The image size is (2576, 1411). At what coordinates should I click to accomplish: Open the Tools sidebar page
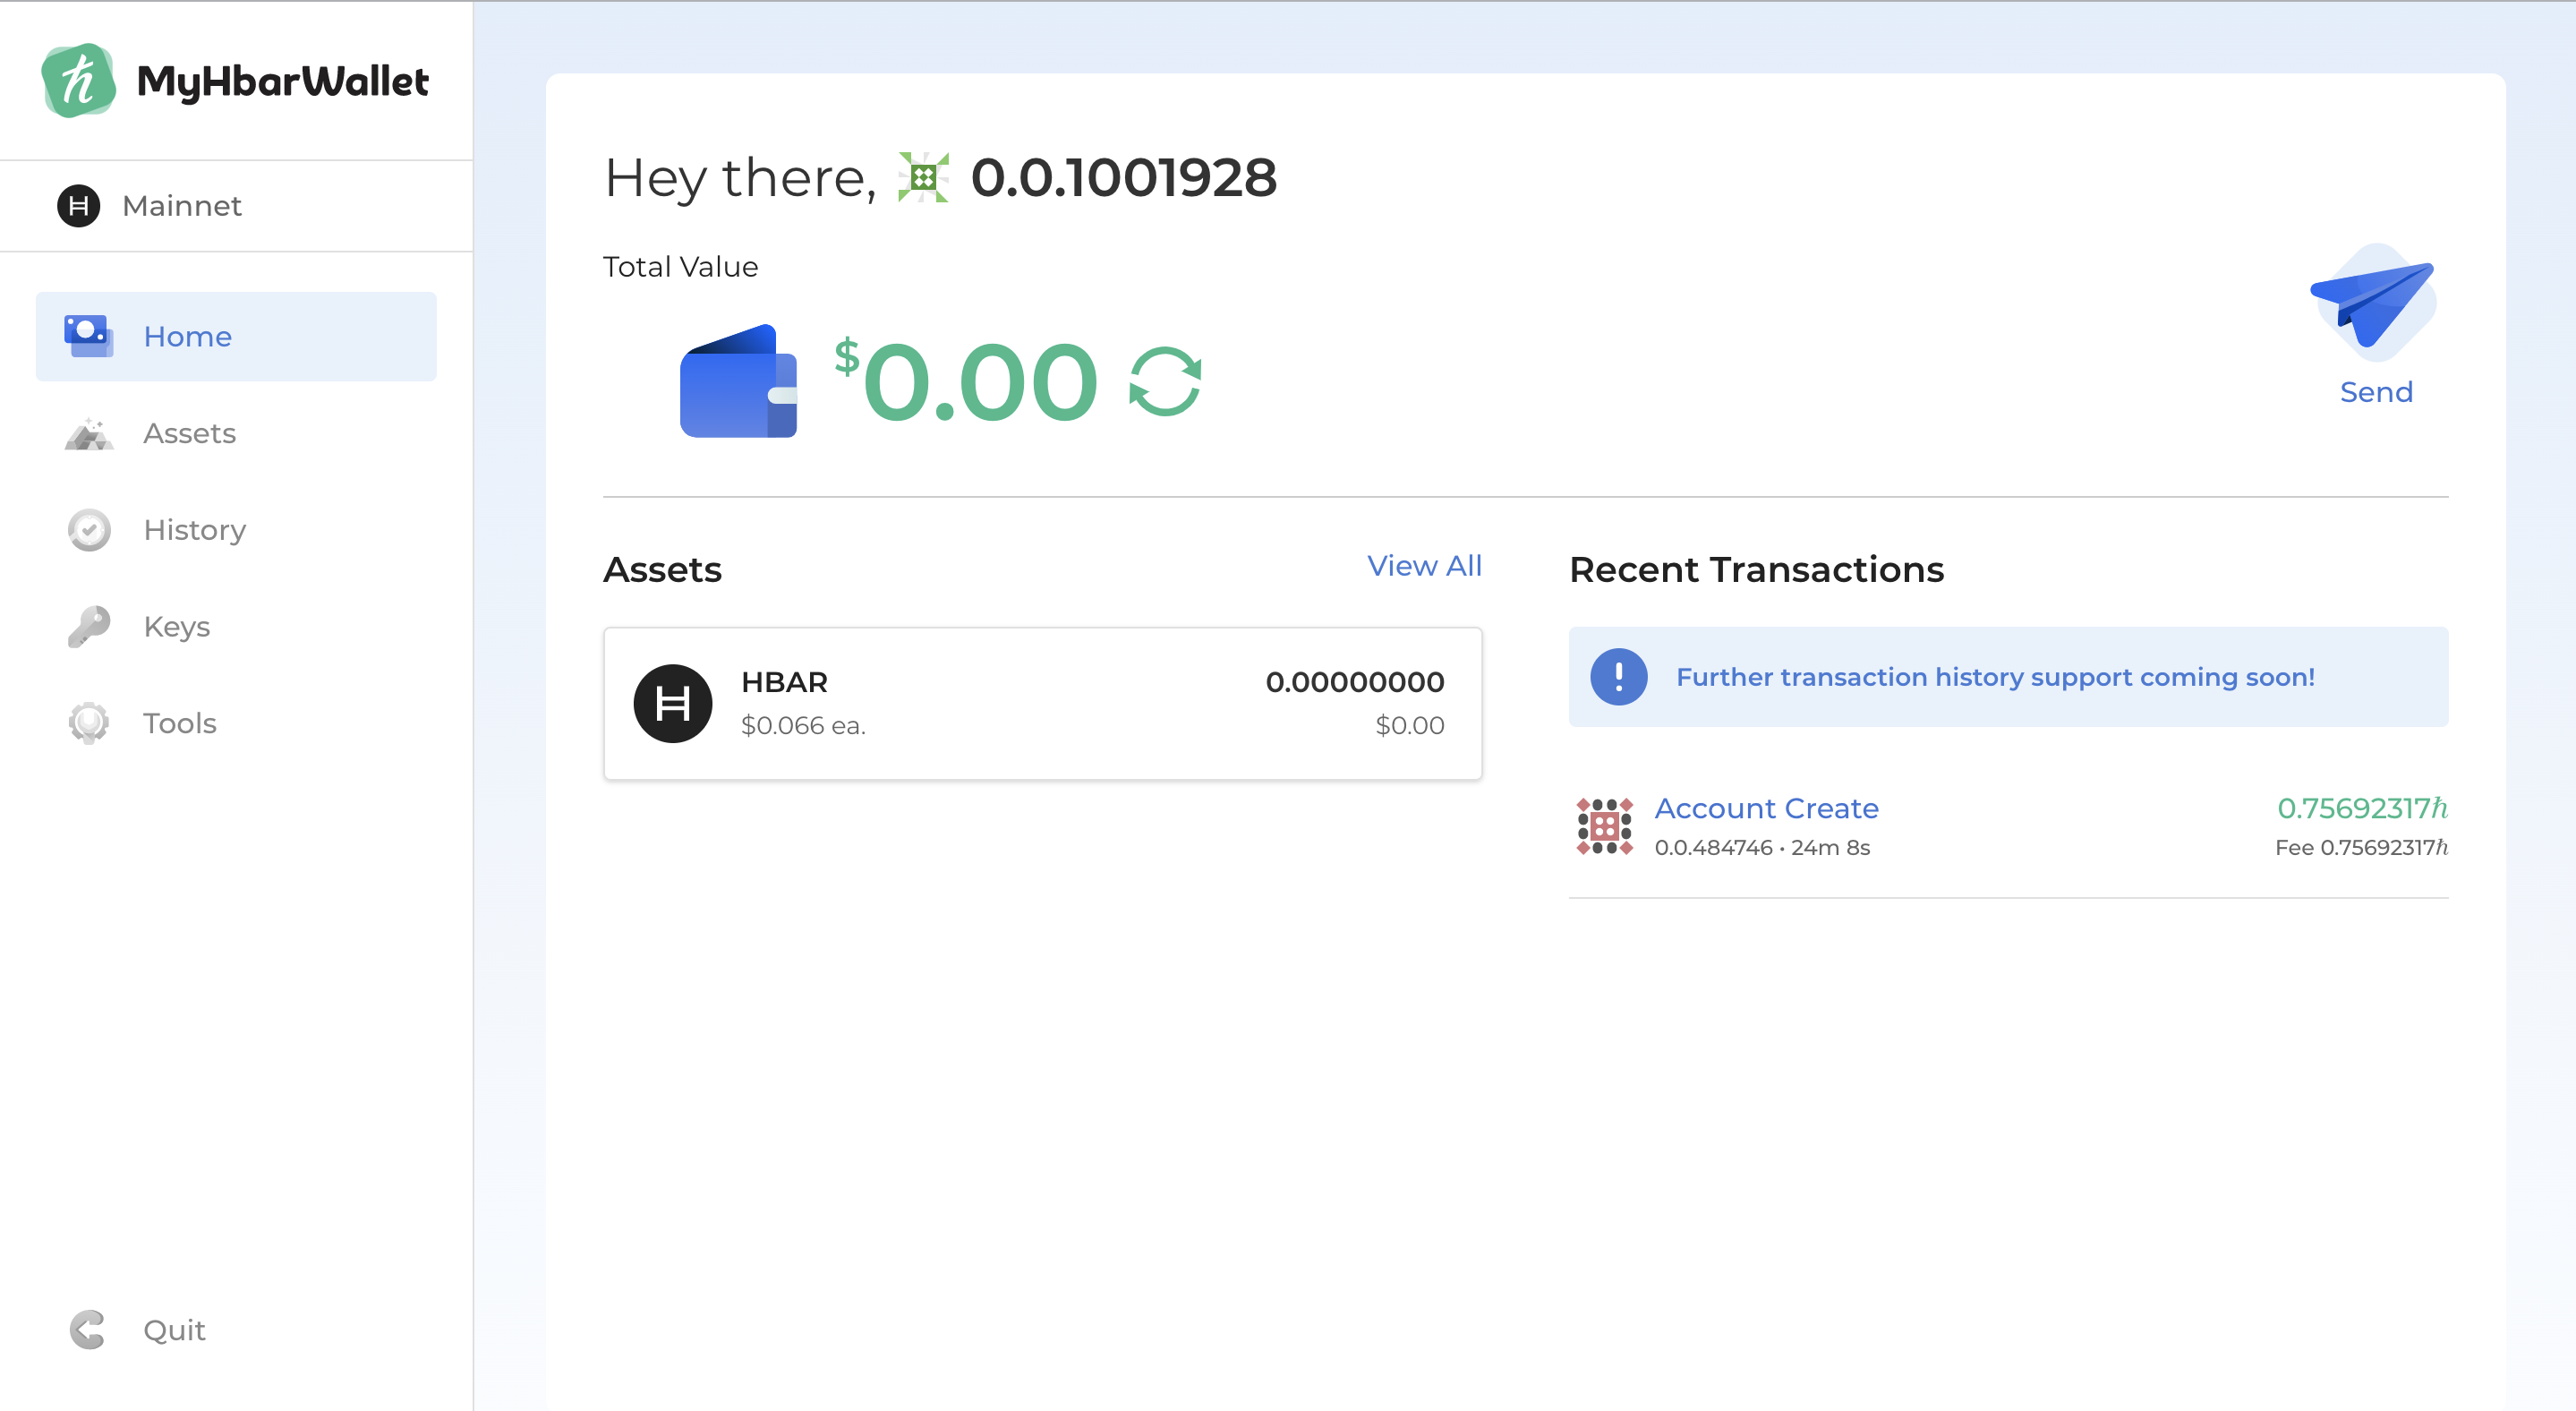pos(179,723)
